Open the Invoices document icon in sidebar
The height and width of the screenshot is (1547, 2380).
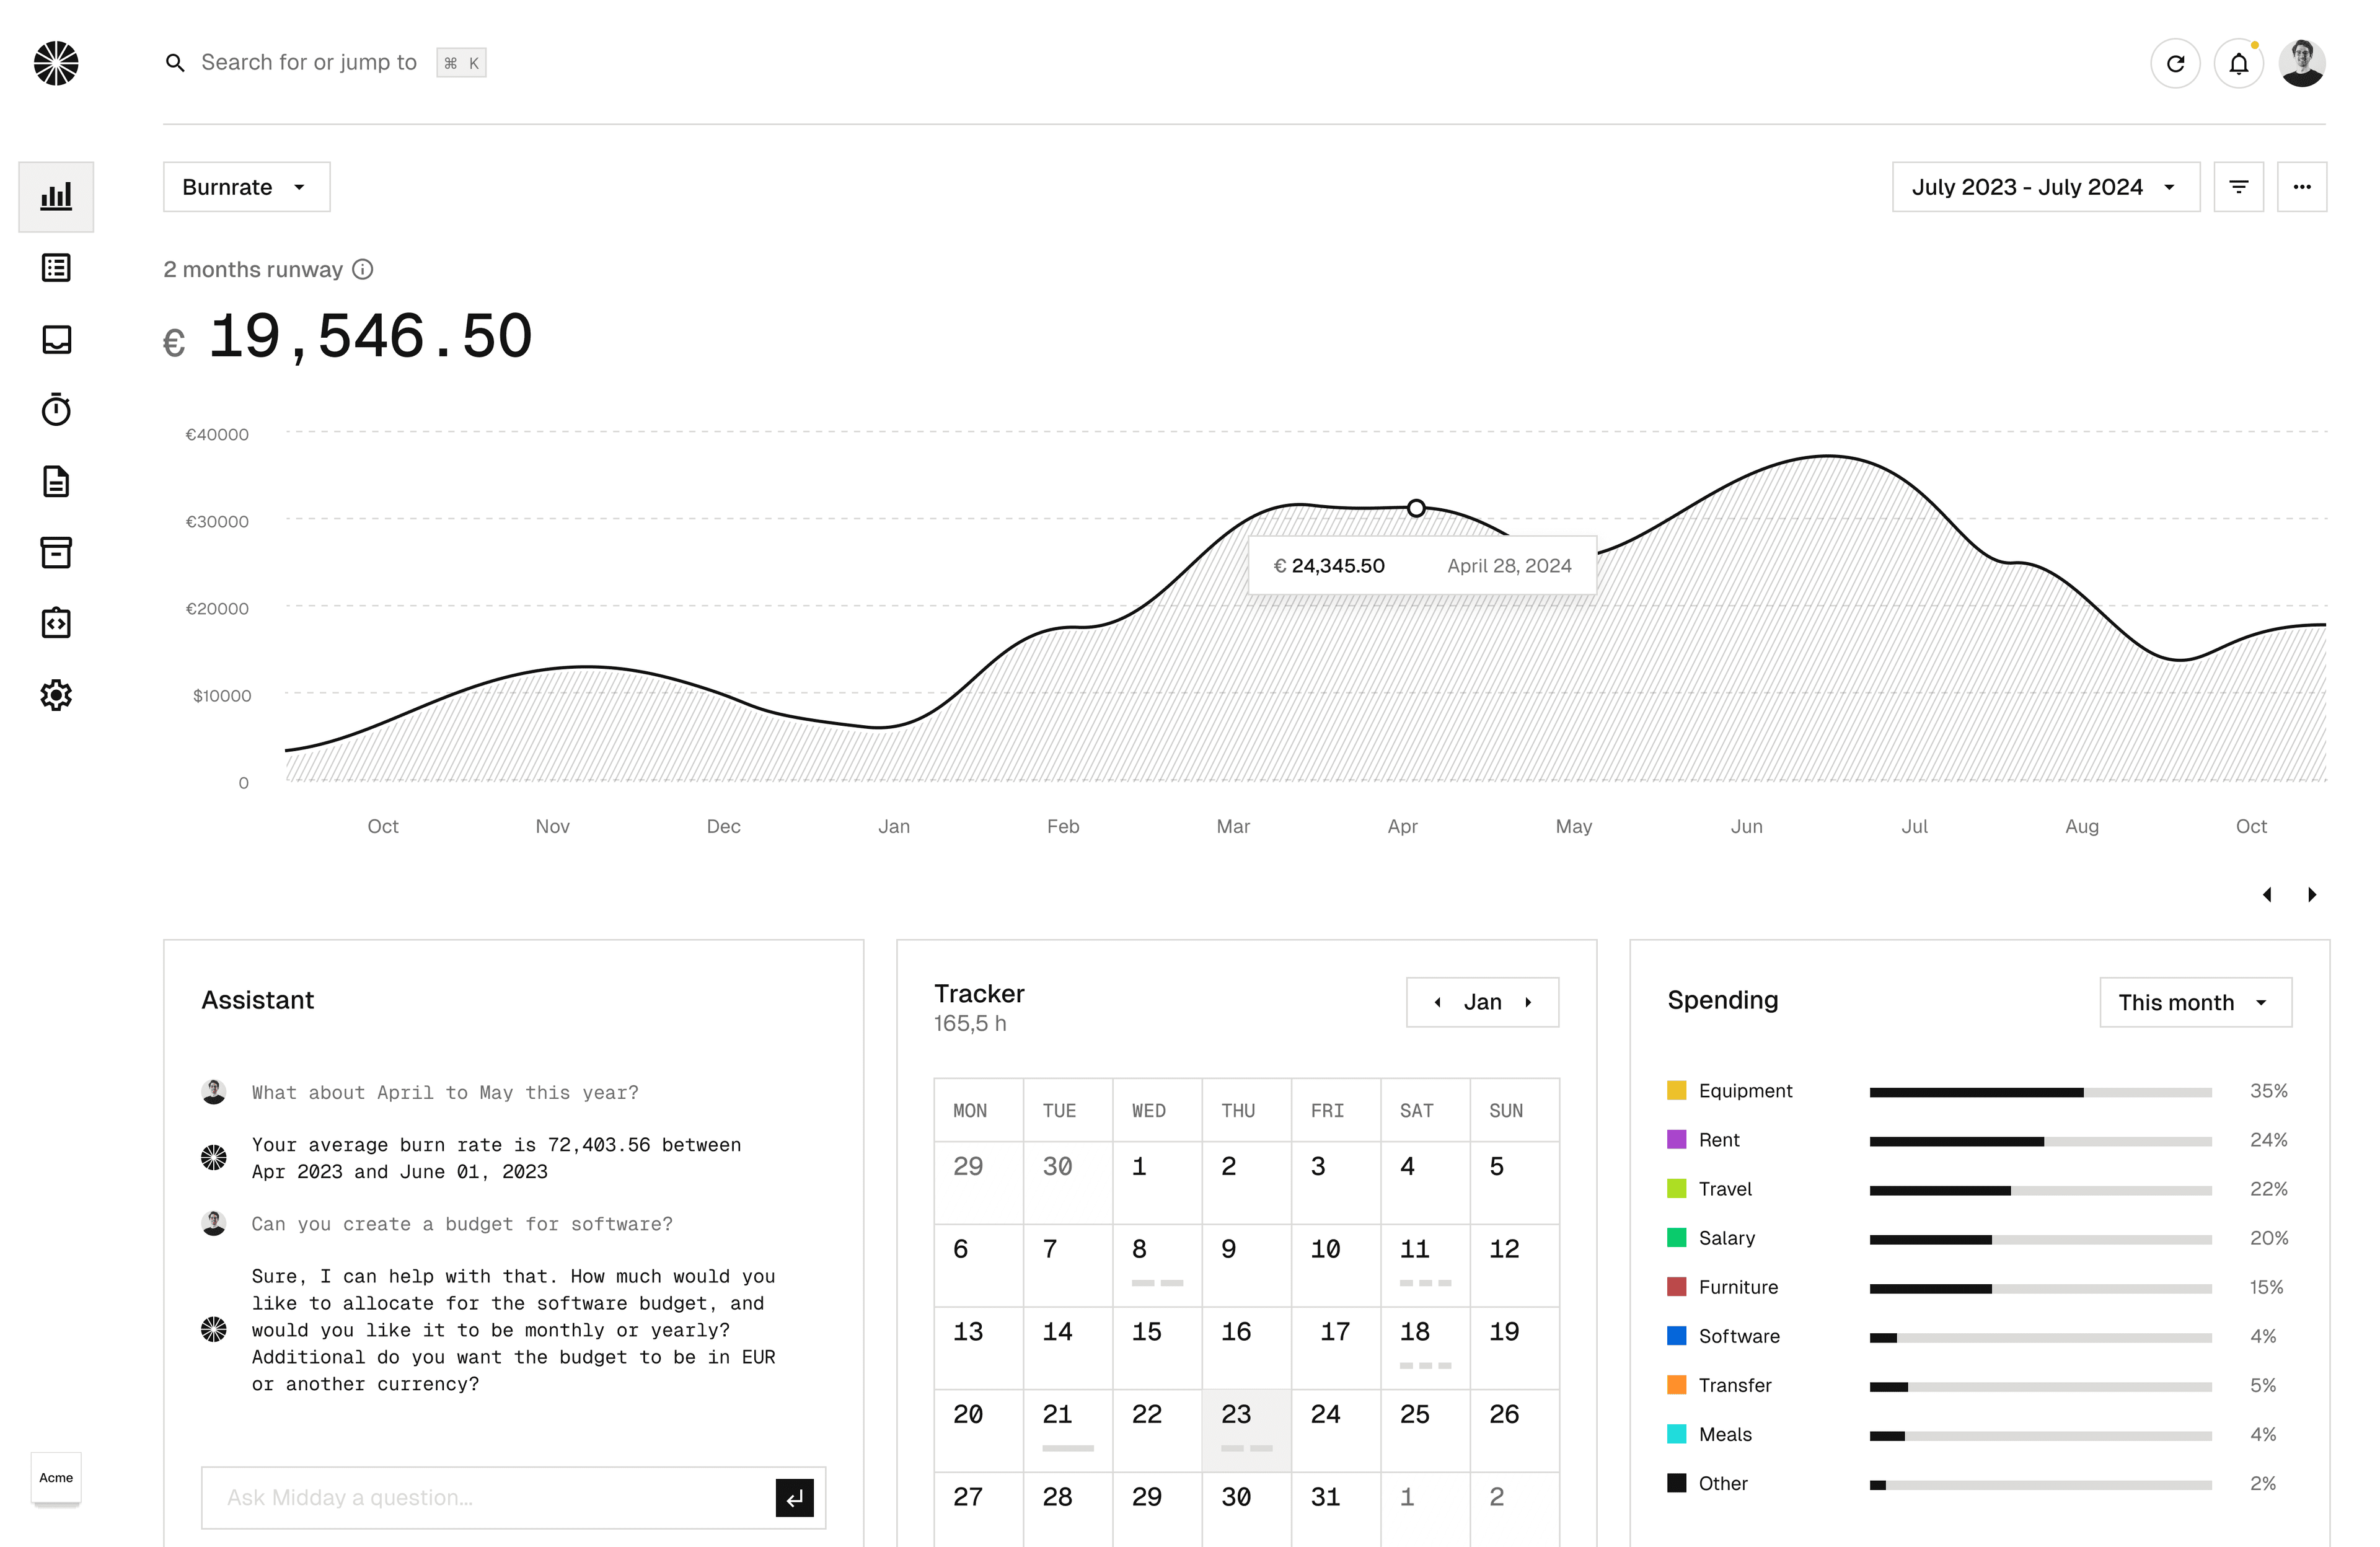[56, 482]
